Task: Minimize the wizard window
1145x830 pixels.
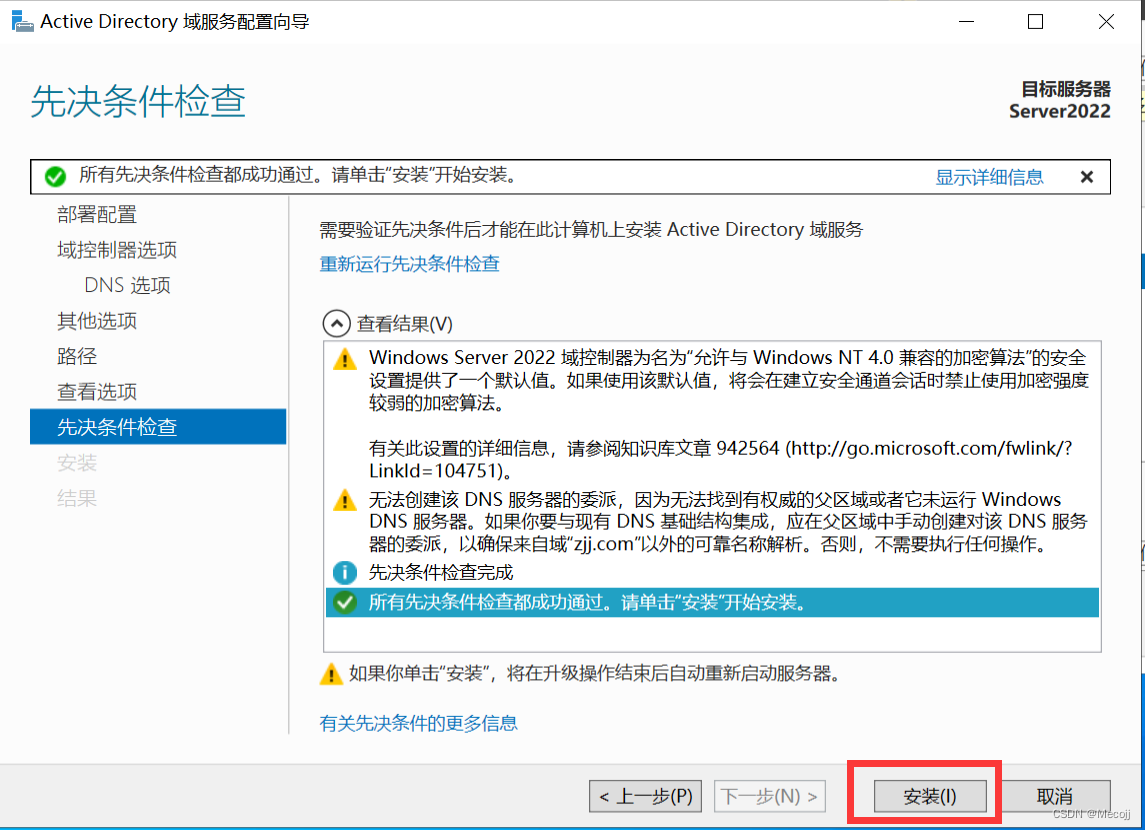Action: click(967, 22)
